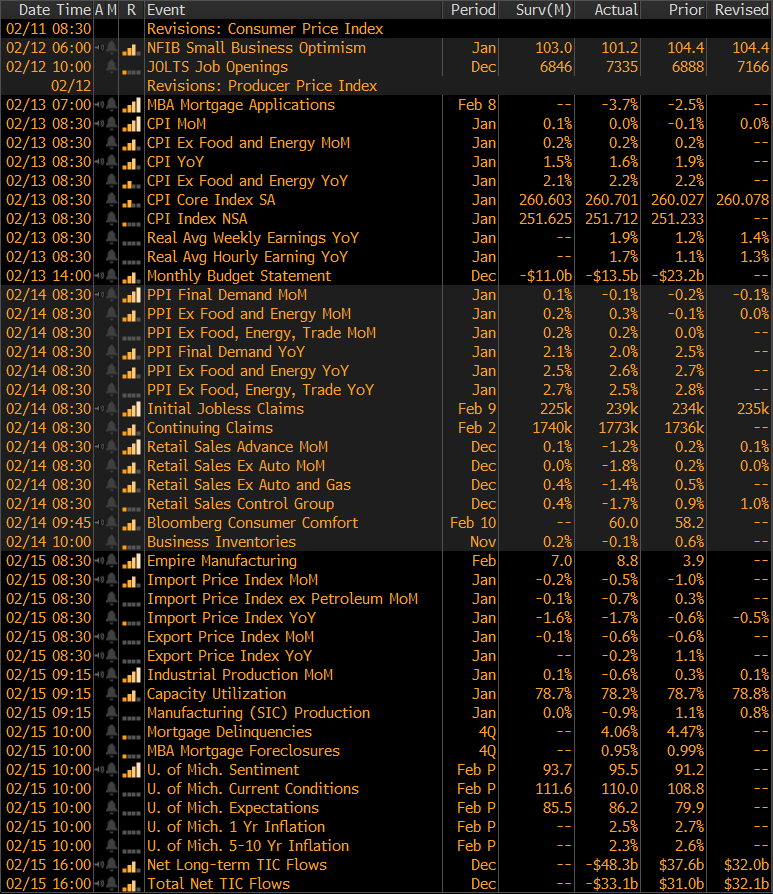The image size is (773, 894).
Task: Click the alert bell for JOLTS Job Openings
Action: coord(110,67)
